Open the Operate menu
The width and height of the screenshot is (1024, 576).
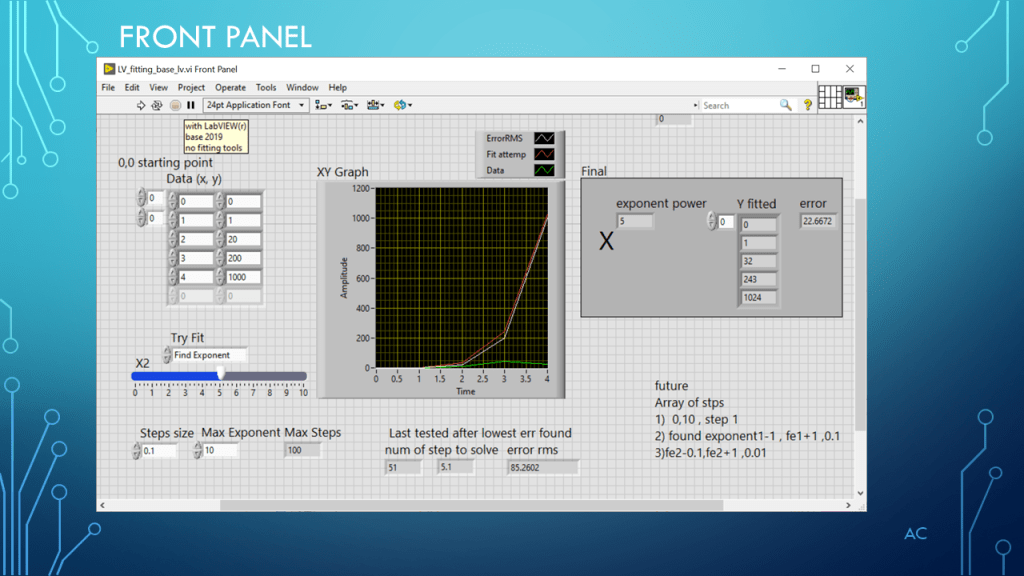point(230,88)
